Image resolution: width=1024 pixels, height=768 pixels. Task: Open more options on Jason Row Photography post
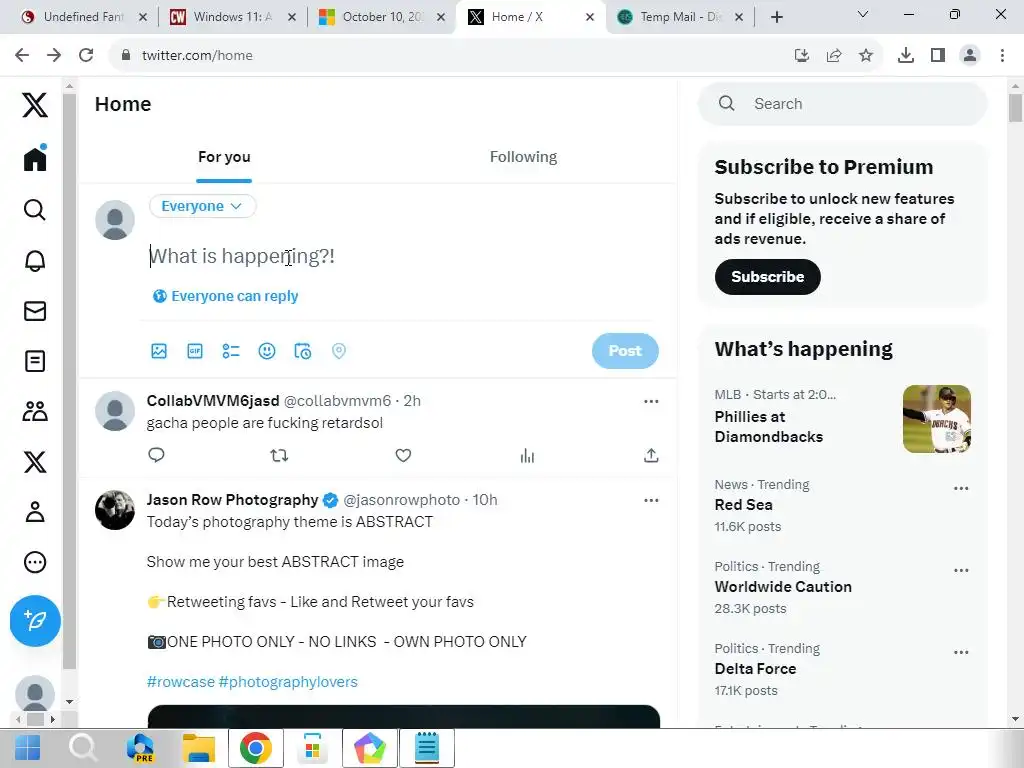coord(650,500)
